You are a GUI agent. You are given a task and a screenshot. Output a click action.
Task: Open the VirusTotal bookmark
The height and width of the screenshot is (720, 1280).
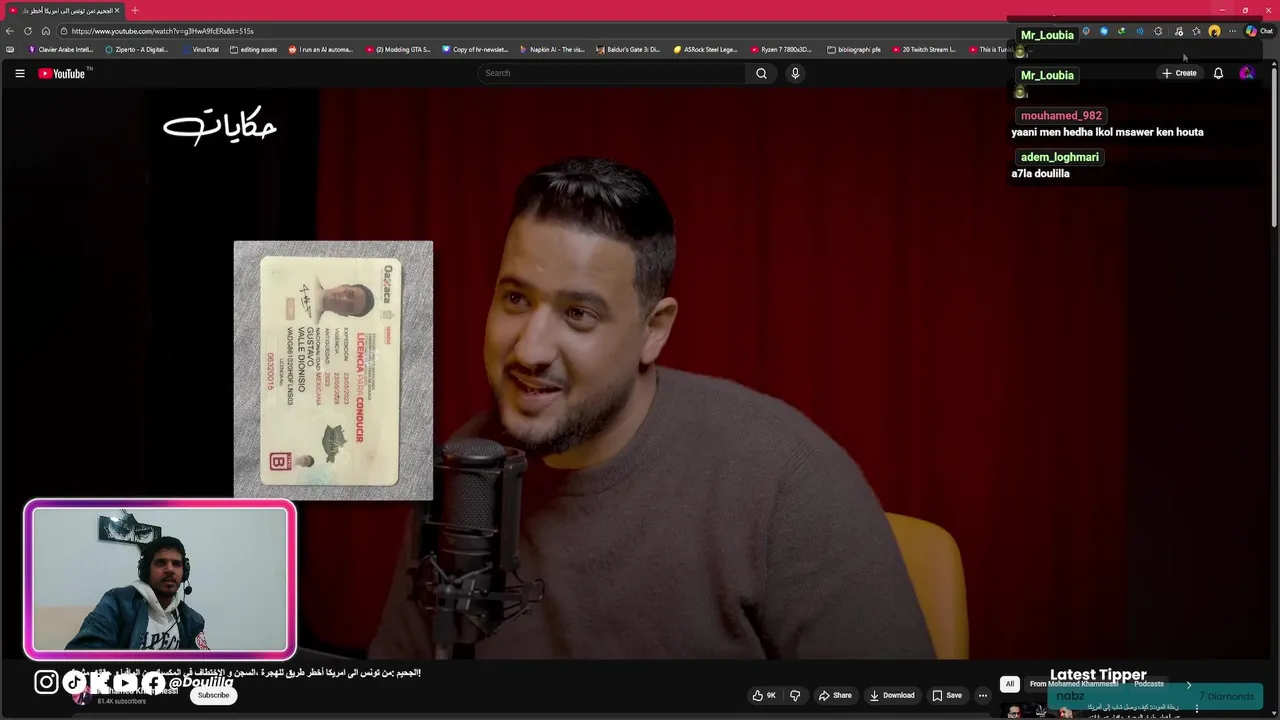(200, 49)
